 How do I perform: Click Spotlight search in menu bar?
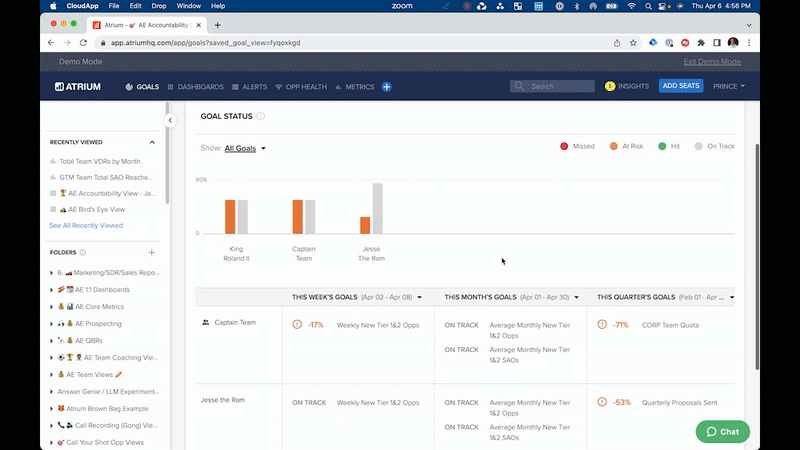coord(648,6)
